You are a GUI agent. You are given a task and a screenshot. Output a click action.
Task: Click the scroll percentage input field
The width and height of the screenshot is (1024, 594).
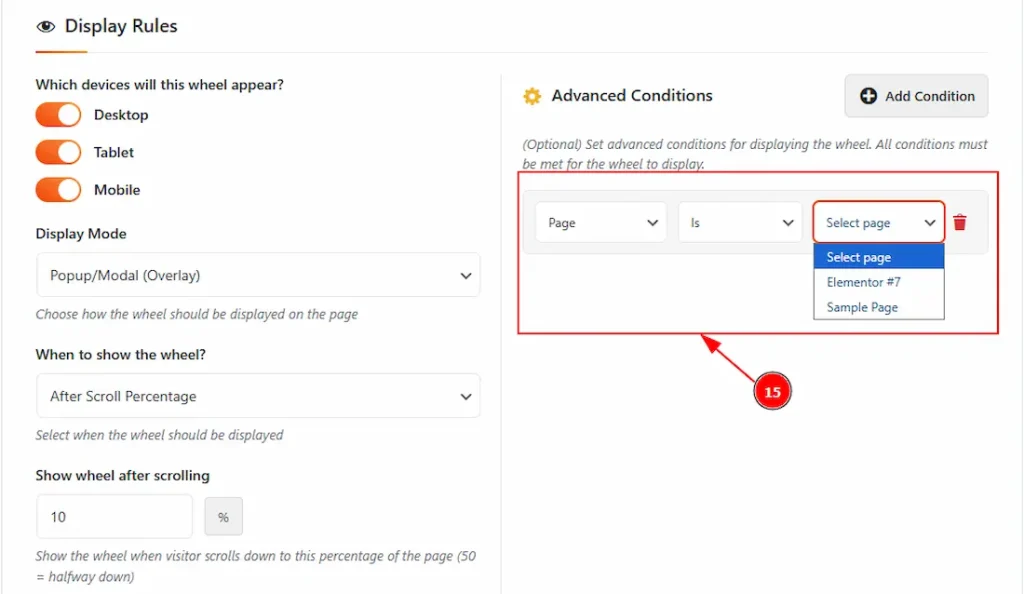pyautogui.click(x=114, y=517)
